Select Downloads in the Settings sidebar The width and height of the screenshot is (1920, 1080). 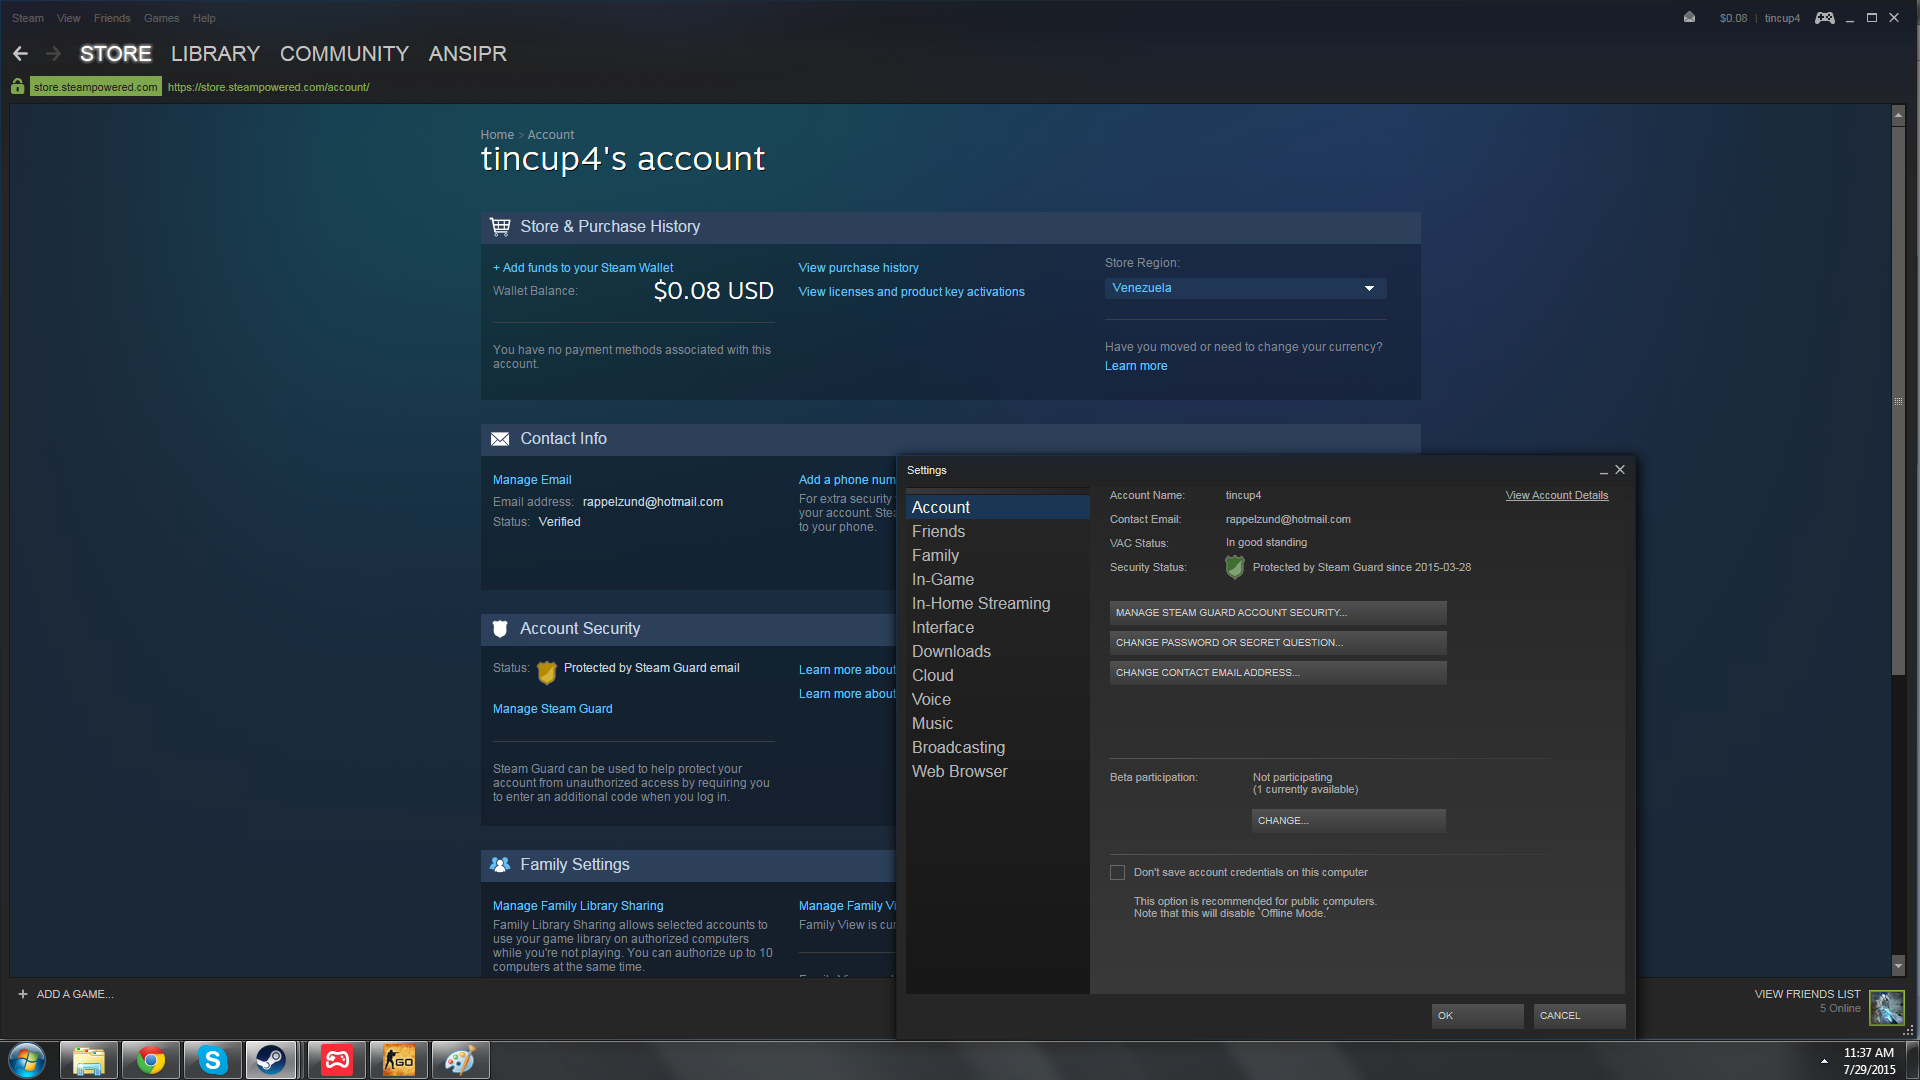click(x=997, y=651)
